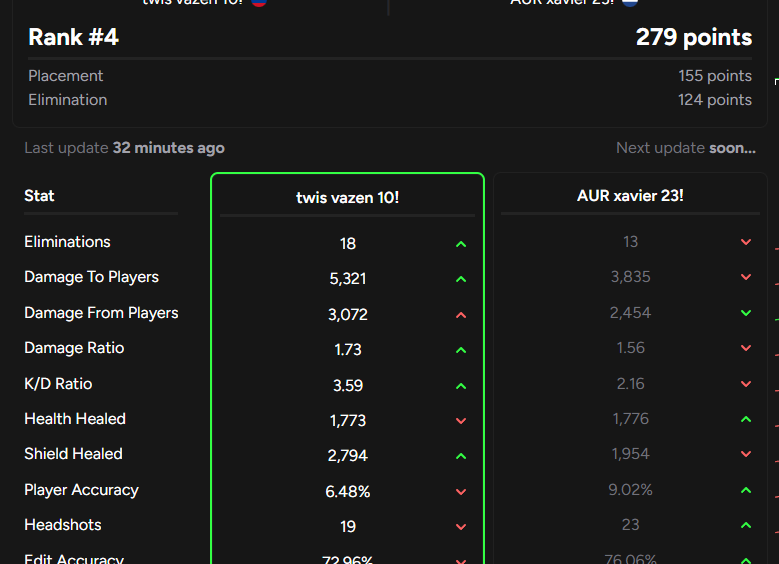Click twis vazen's 5,321 damage value

click(347, 279)
